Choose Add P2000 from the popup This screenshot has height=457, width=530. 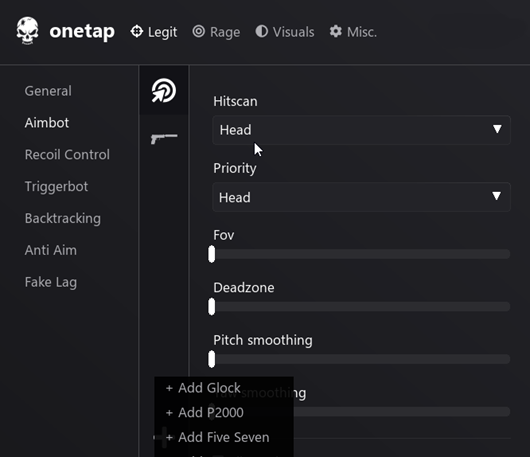pyautogui.click(x=211, y=413)
